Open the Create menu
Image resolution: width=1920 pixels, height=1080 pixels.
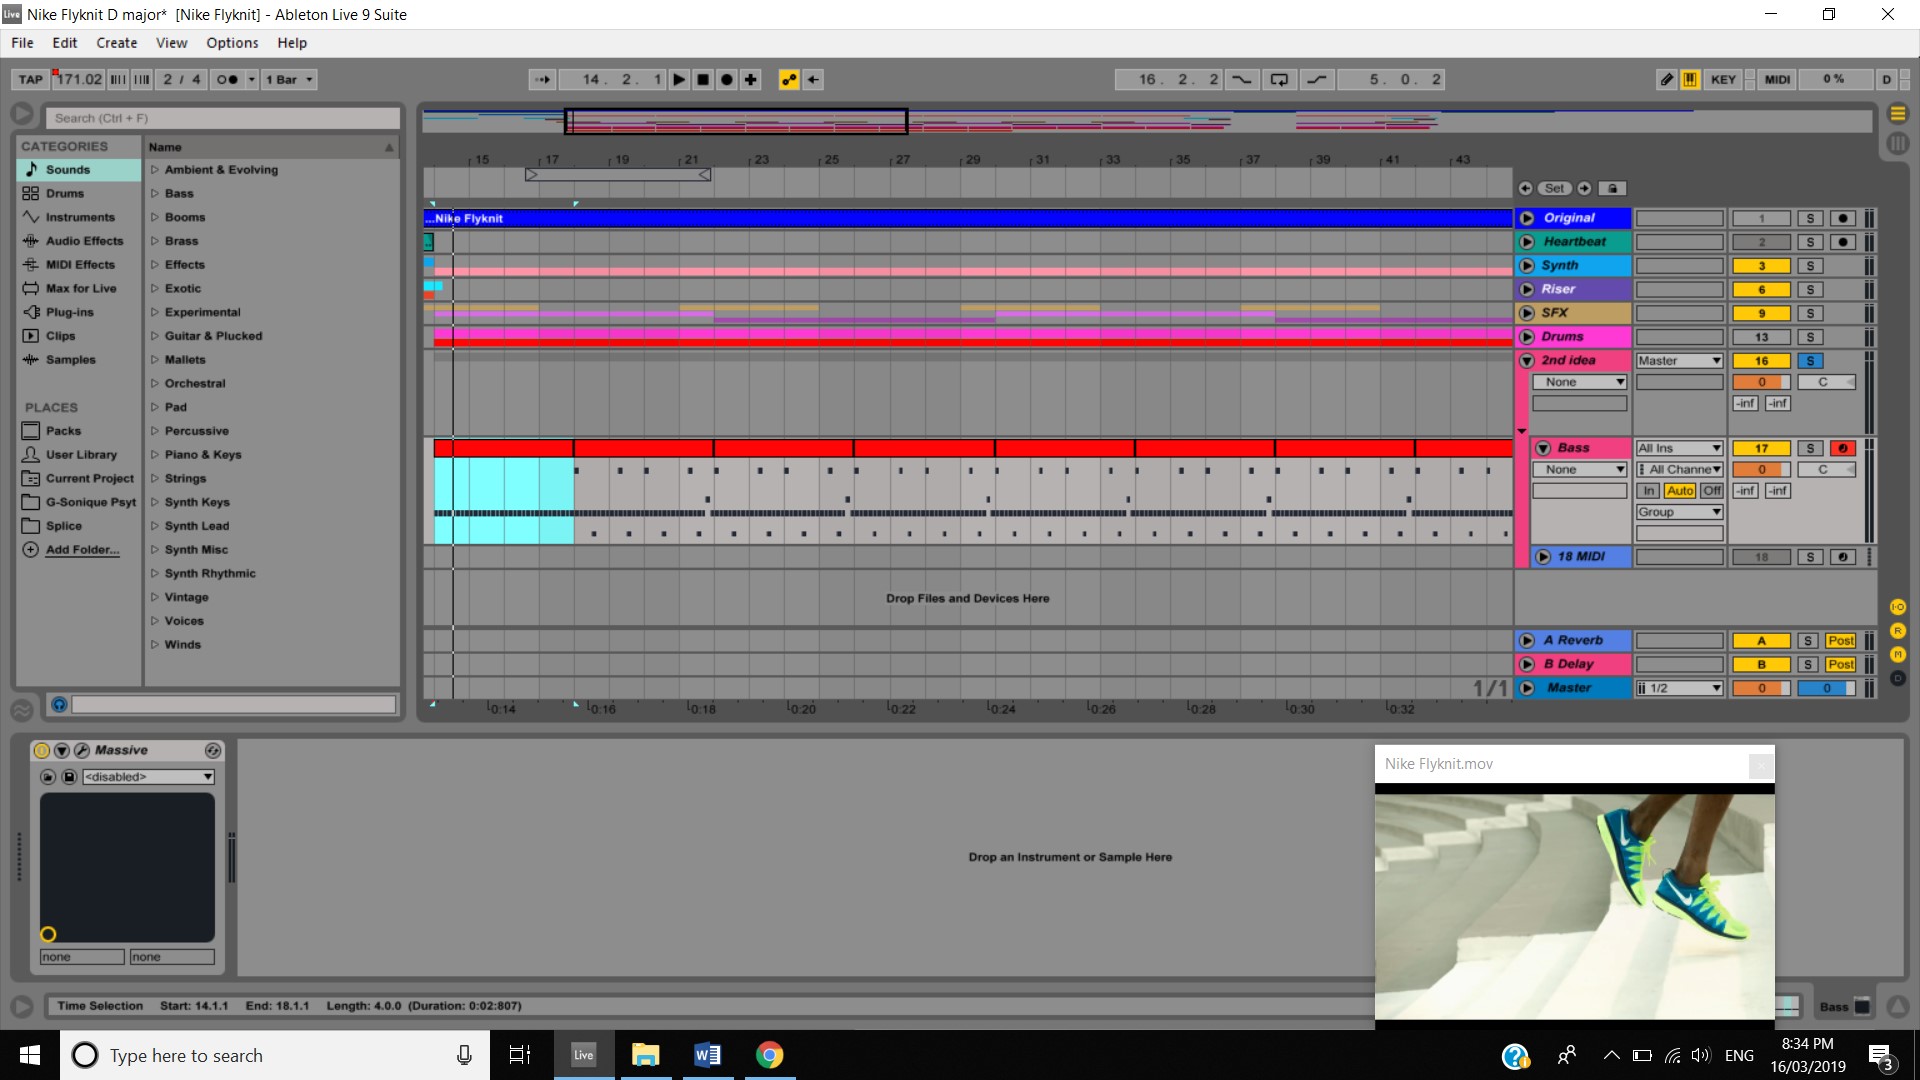(x=116, y=43)
